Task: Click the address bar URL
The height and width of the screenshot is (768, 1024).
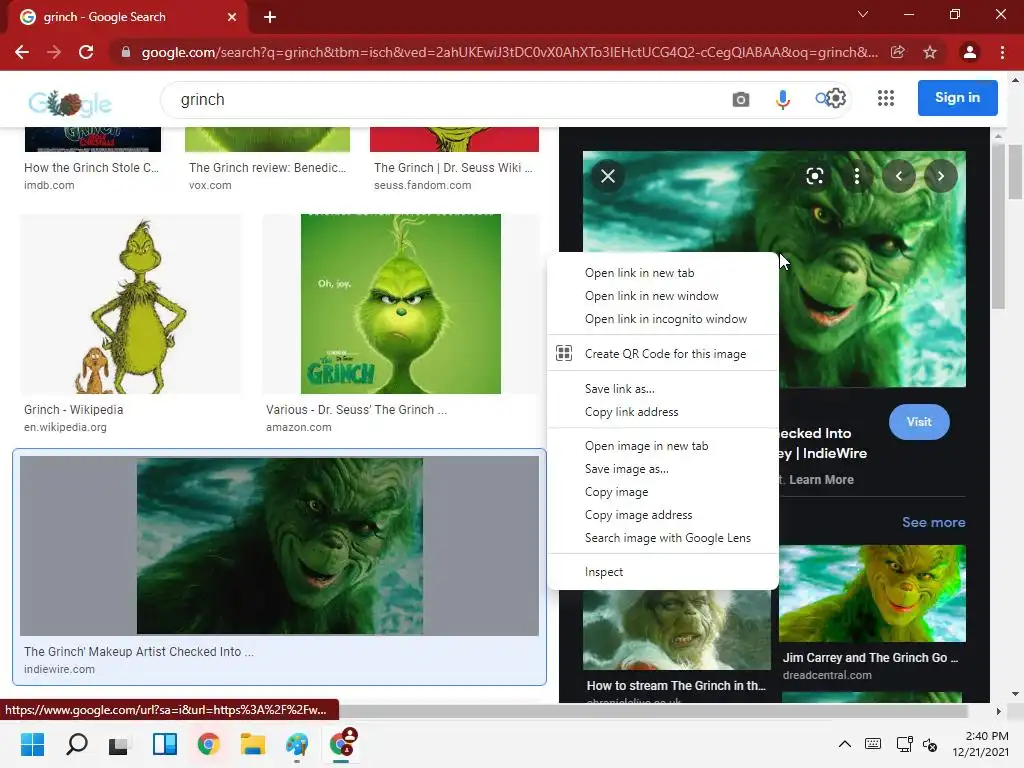Action: pyautogui.click(x=509, y=52)
